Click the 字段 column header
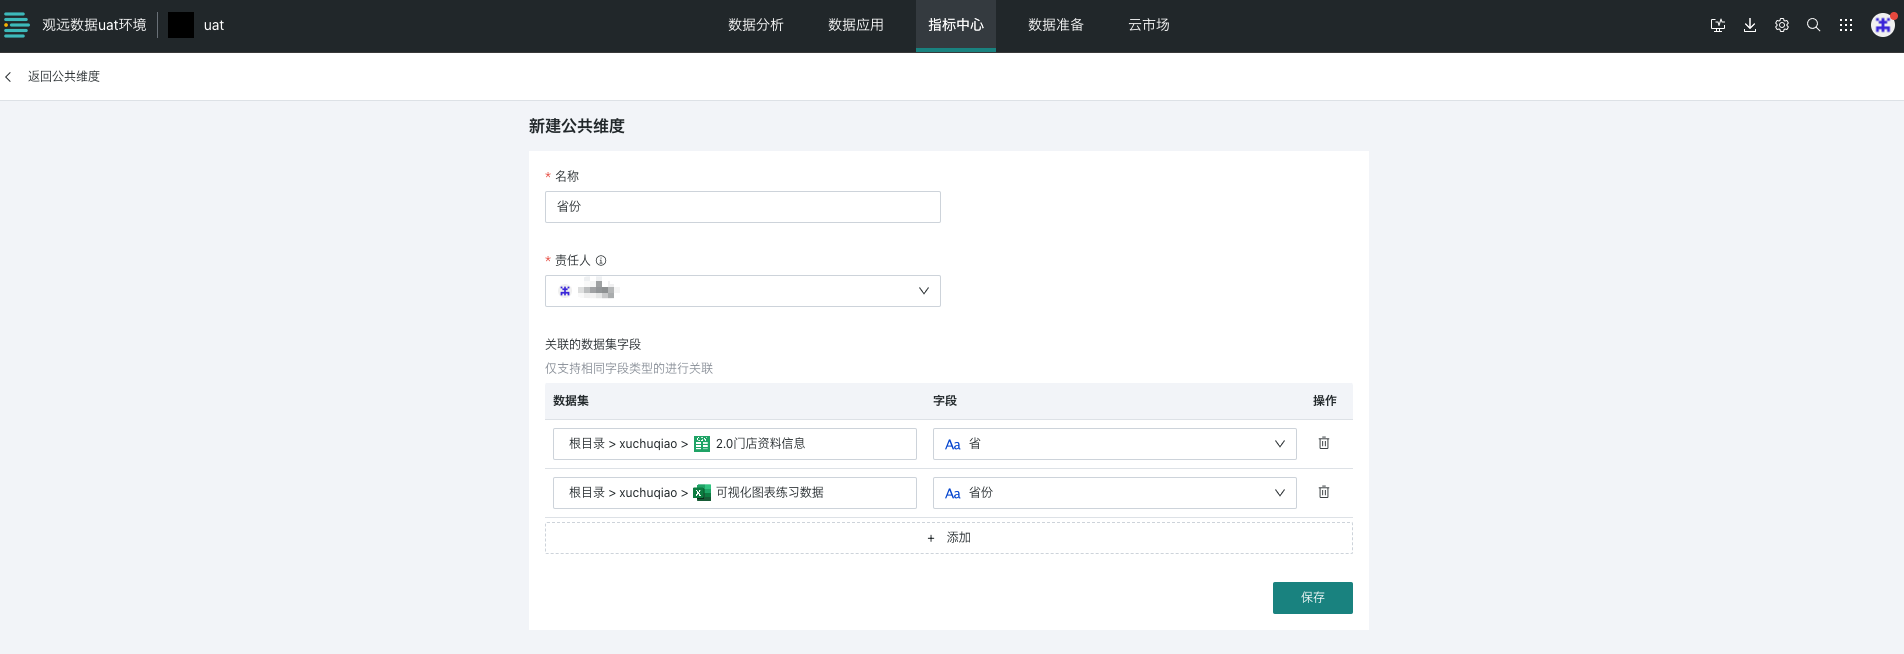 945,401
